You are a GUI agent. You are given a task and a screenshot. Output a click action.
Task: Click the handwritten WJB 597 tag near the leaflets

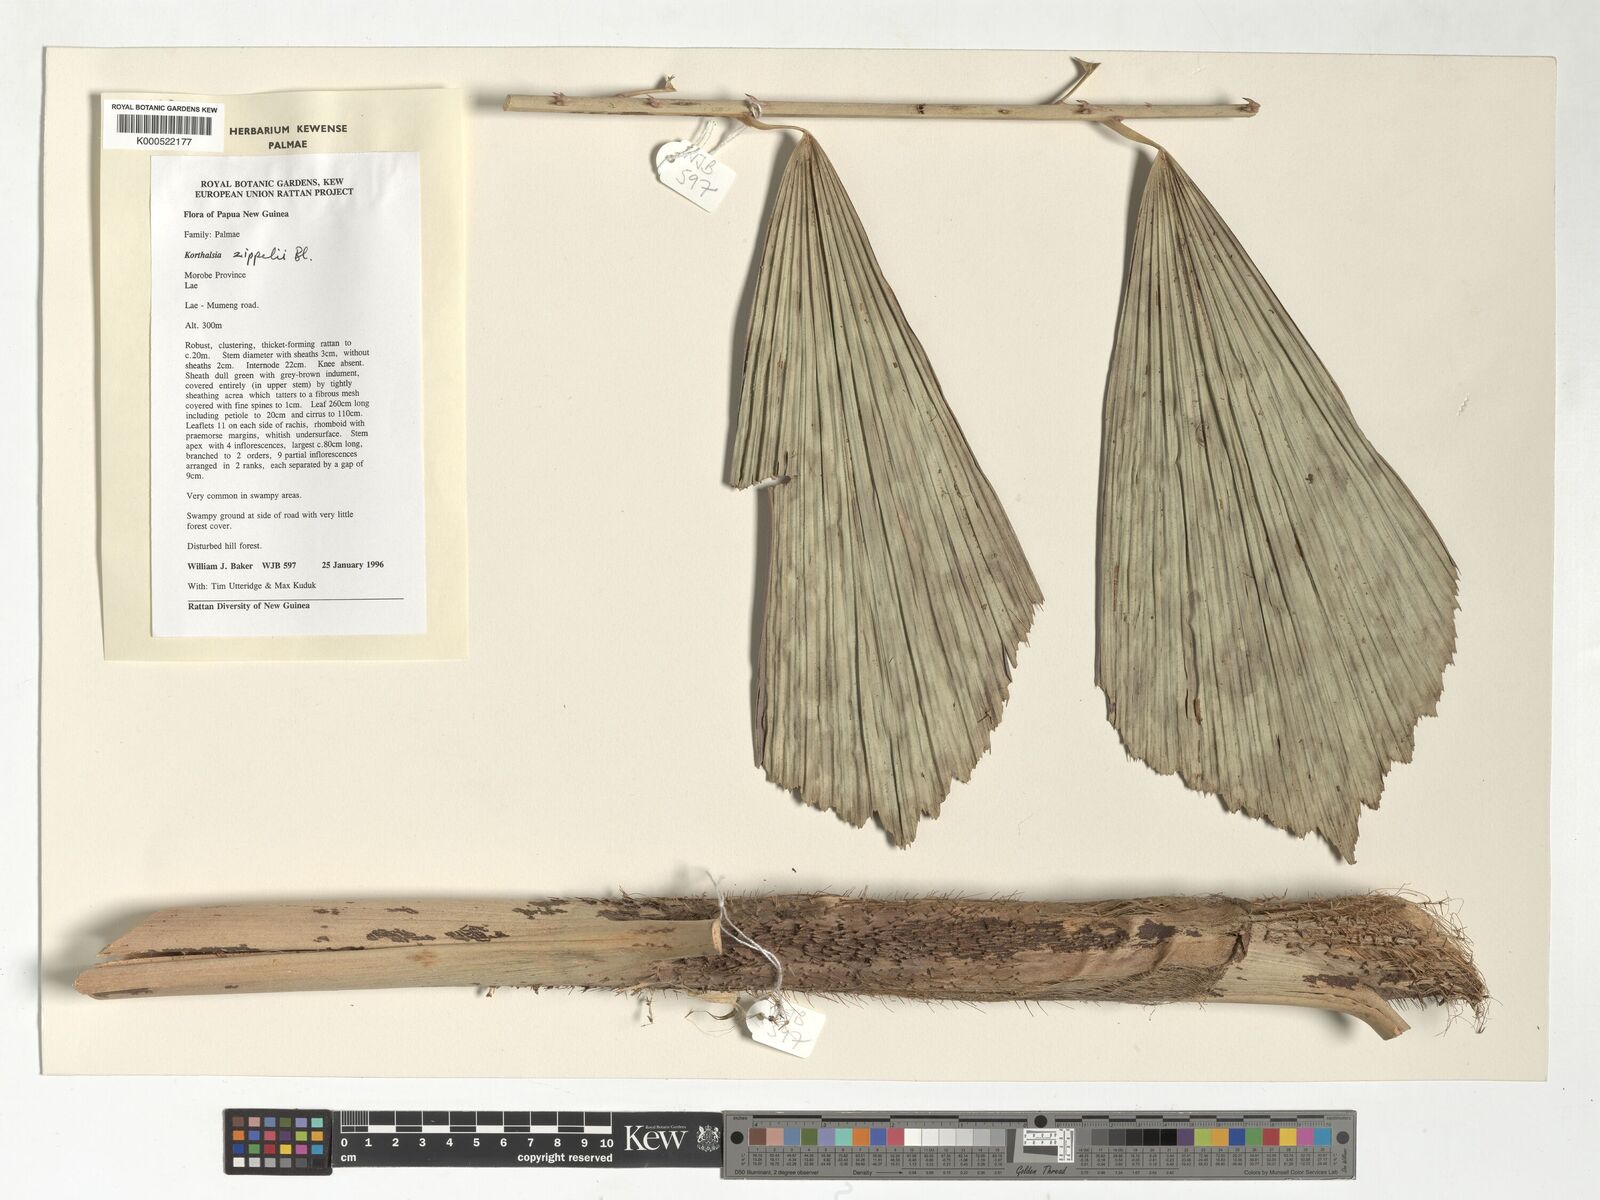click(x=697, y=172)
